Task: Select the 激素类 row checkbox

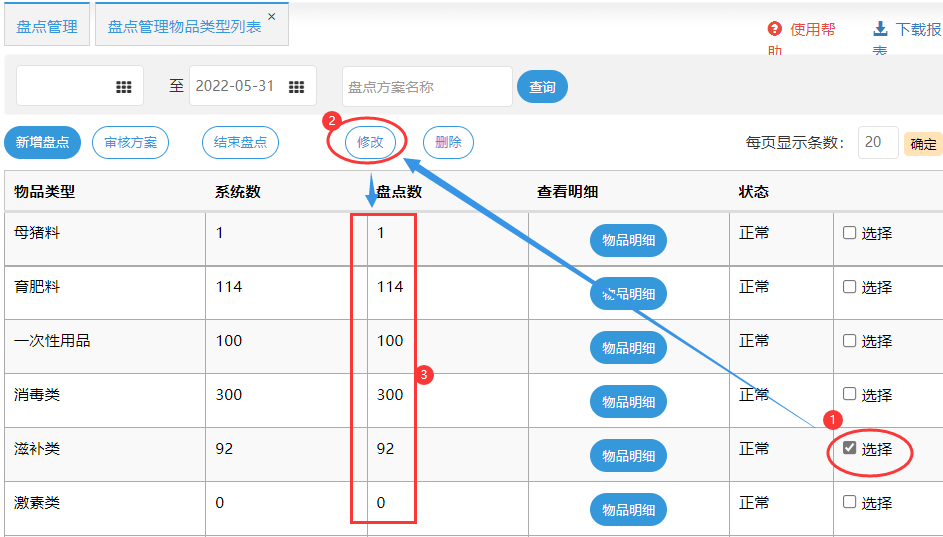Action: coord(850,502)
